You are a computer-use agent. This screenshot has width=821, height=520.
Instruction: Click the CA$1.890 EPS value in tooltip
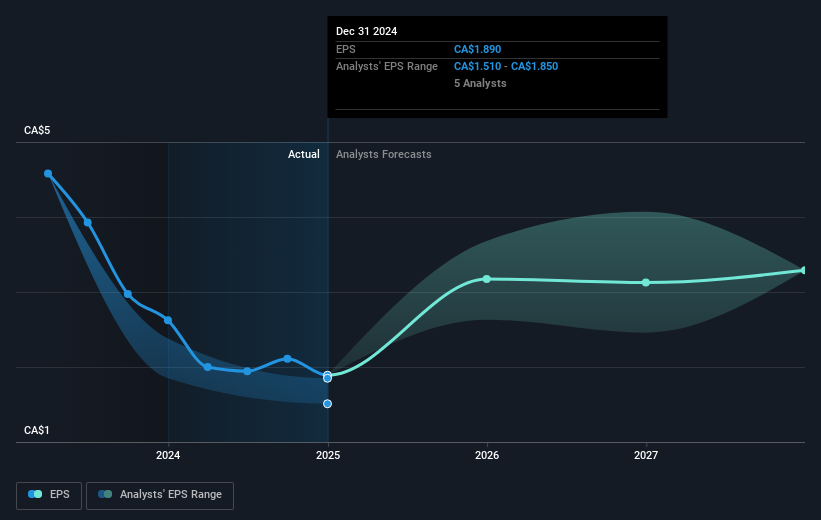tap(478, 49)
